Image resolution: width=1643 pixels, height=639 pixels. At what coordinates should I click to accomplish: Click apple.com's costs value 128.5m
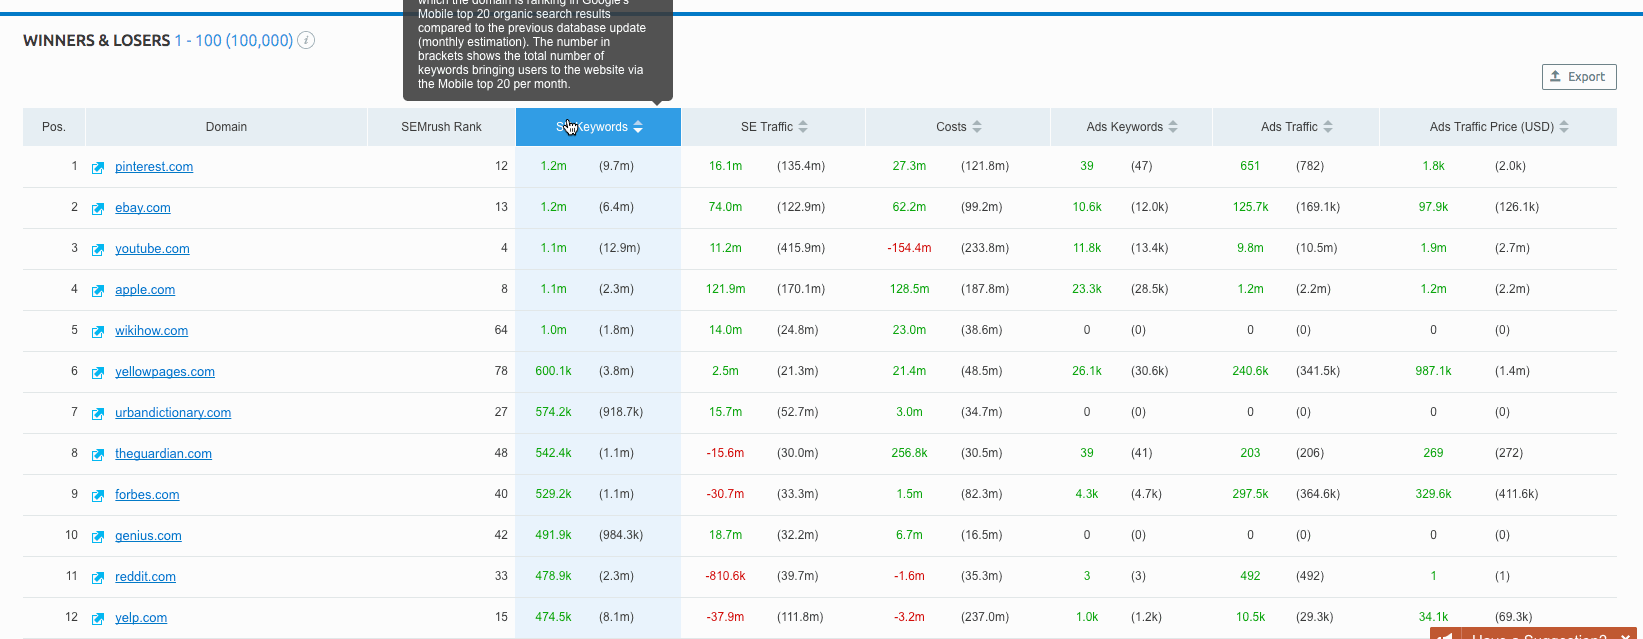click(909, 289)
